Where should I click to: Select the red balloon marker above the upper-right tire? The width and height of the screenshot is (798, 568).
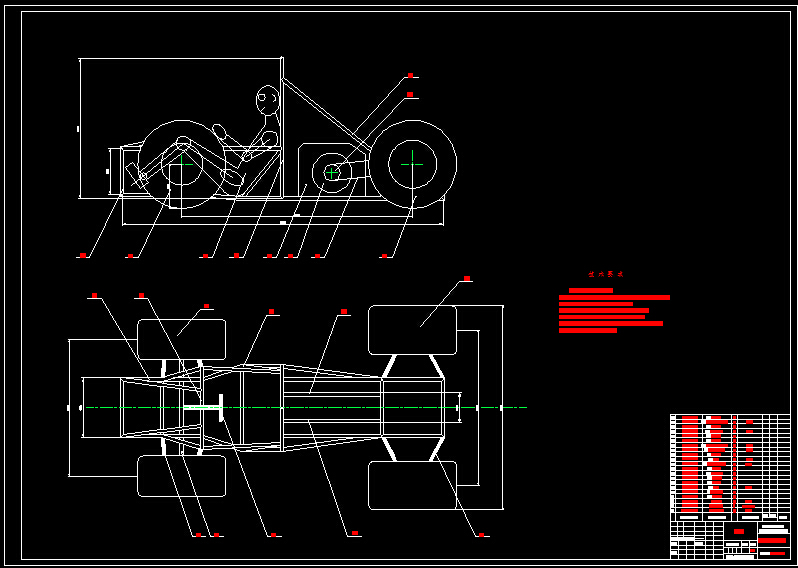pos(467,278)
